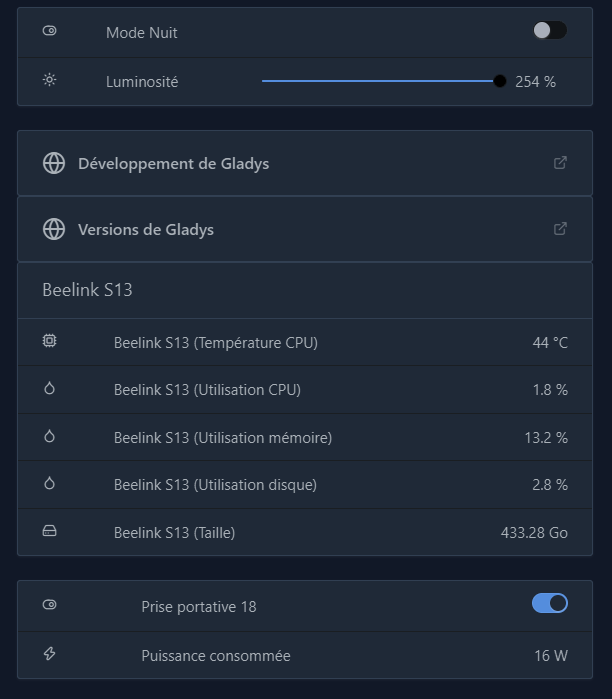Click the CPU chip icon for Température CPU
Viewport: 612px width, 699px height.
[49, 341]
